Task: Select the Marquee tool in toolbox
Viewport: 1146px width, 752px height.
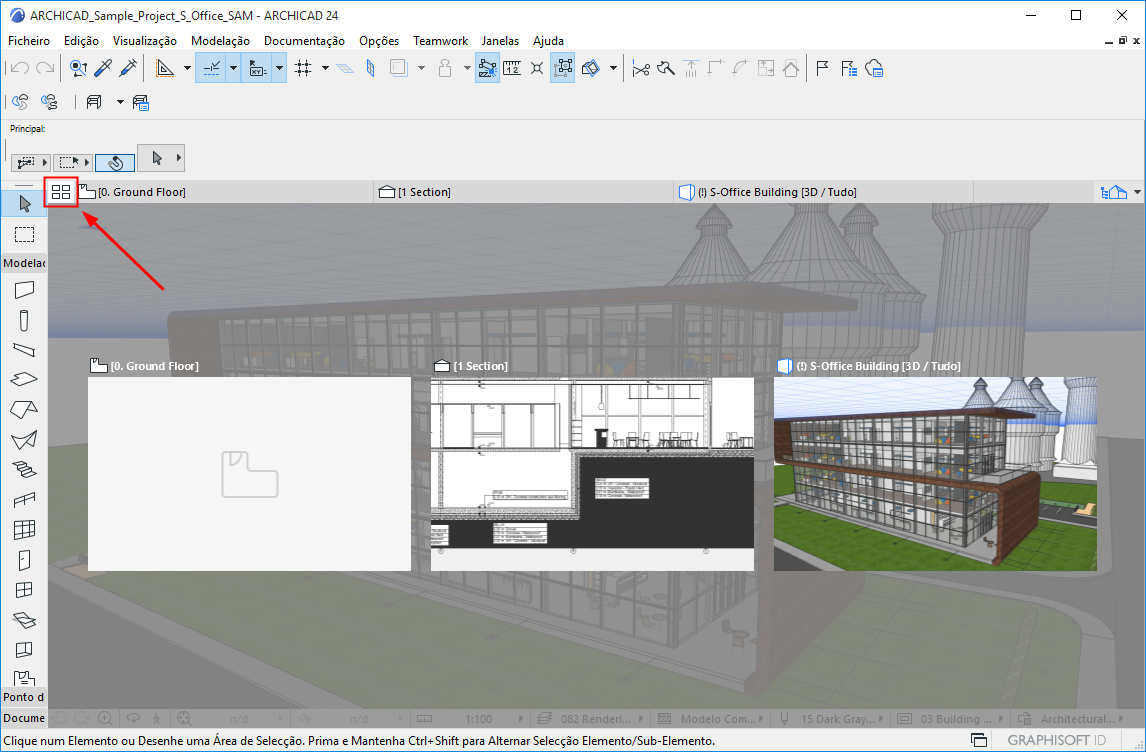Action: (x=24, y=234)
